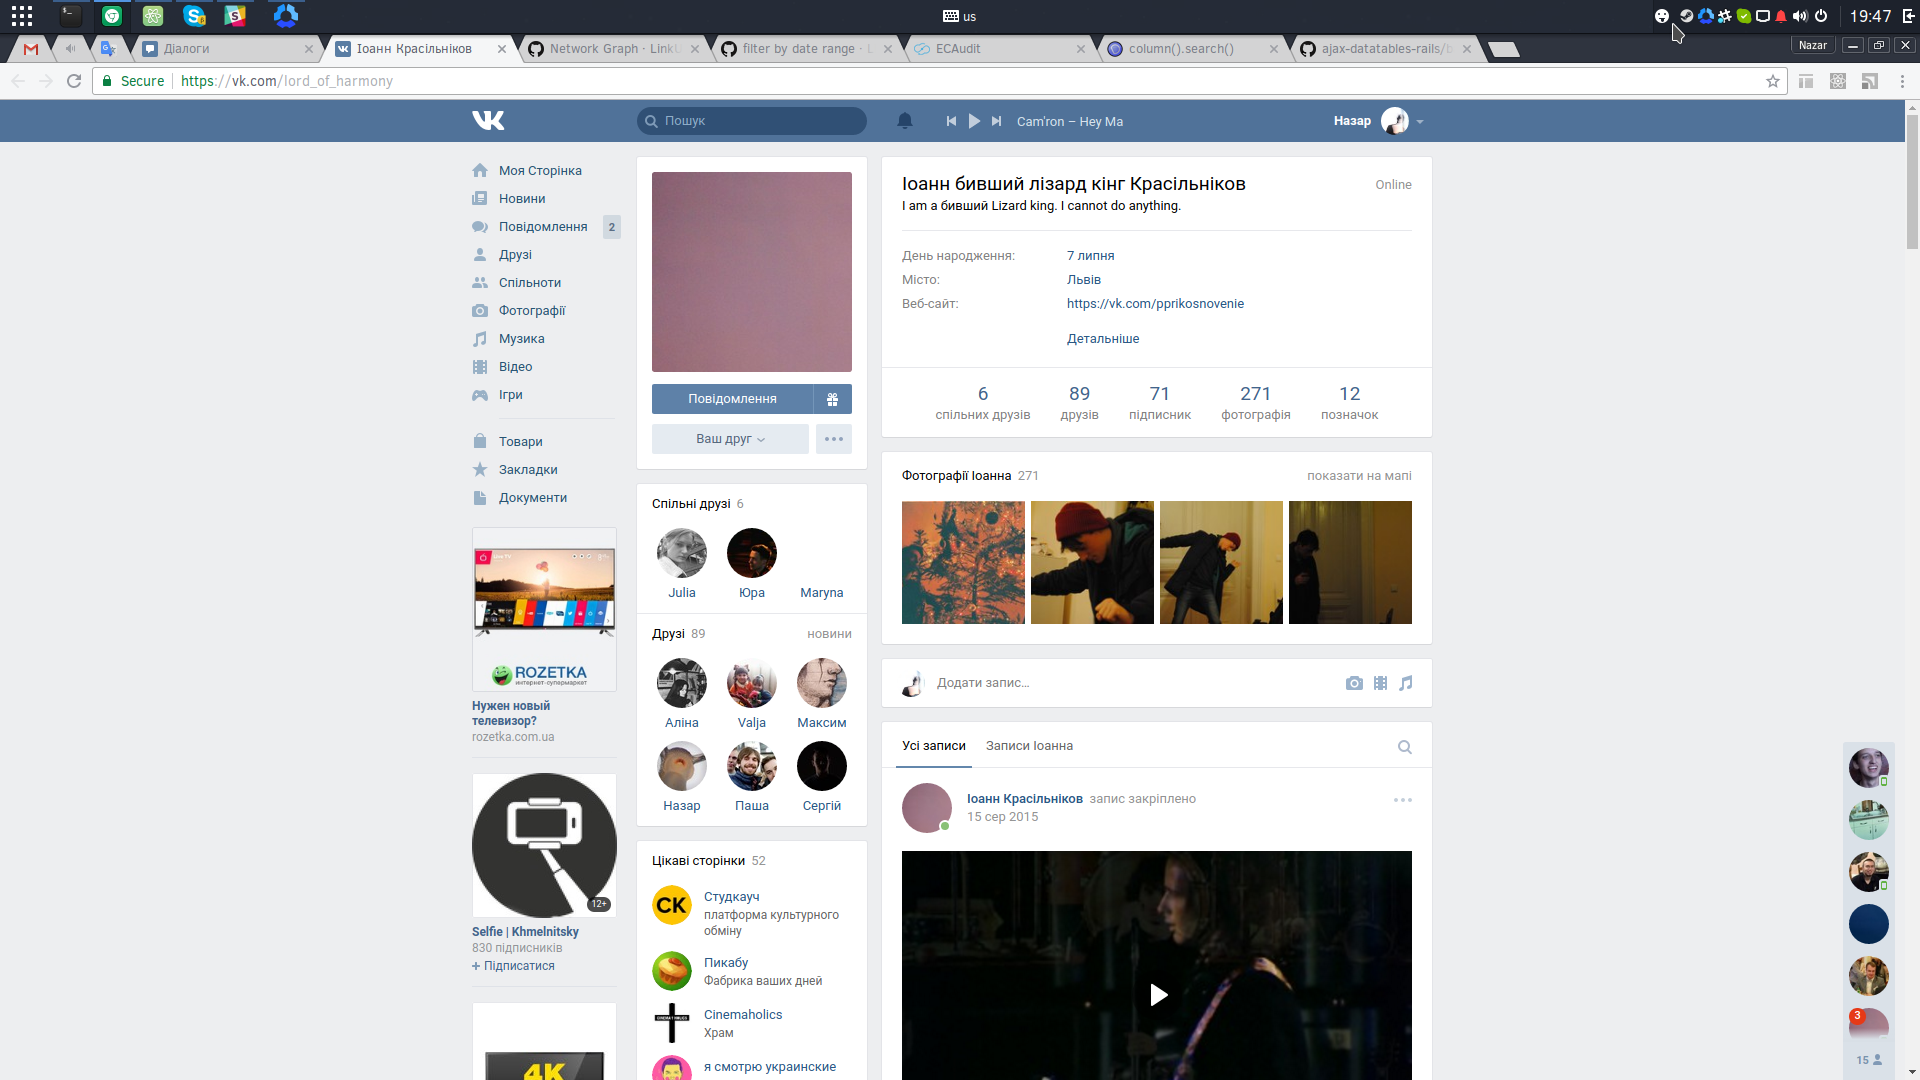Switch to the Діалоги browser tab
The image size is (1920, 1080).
click(x=228, y=48)
